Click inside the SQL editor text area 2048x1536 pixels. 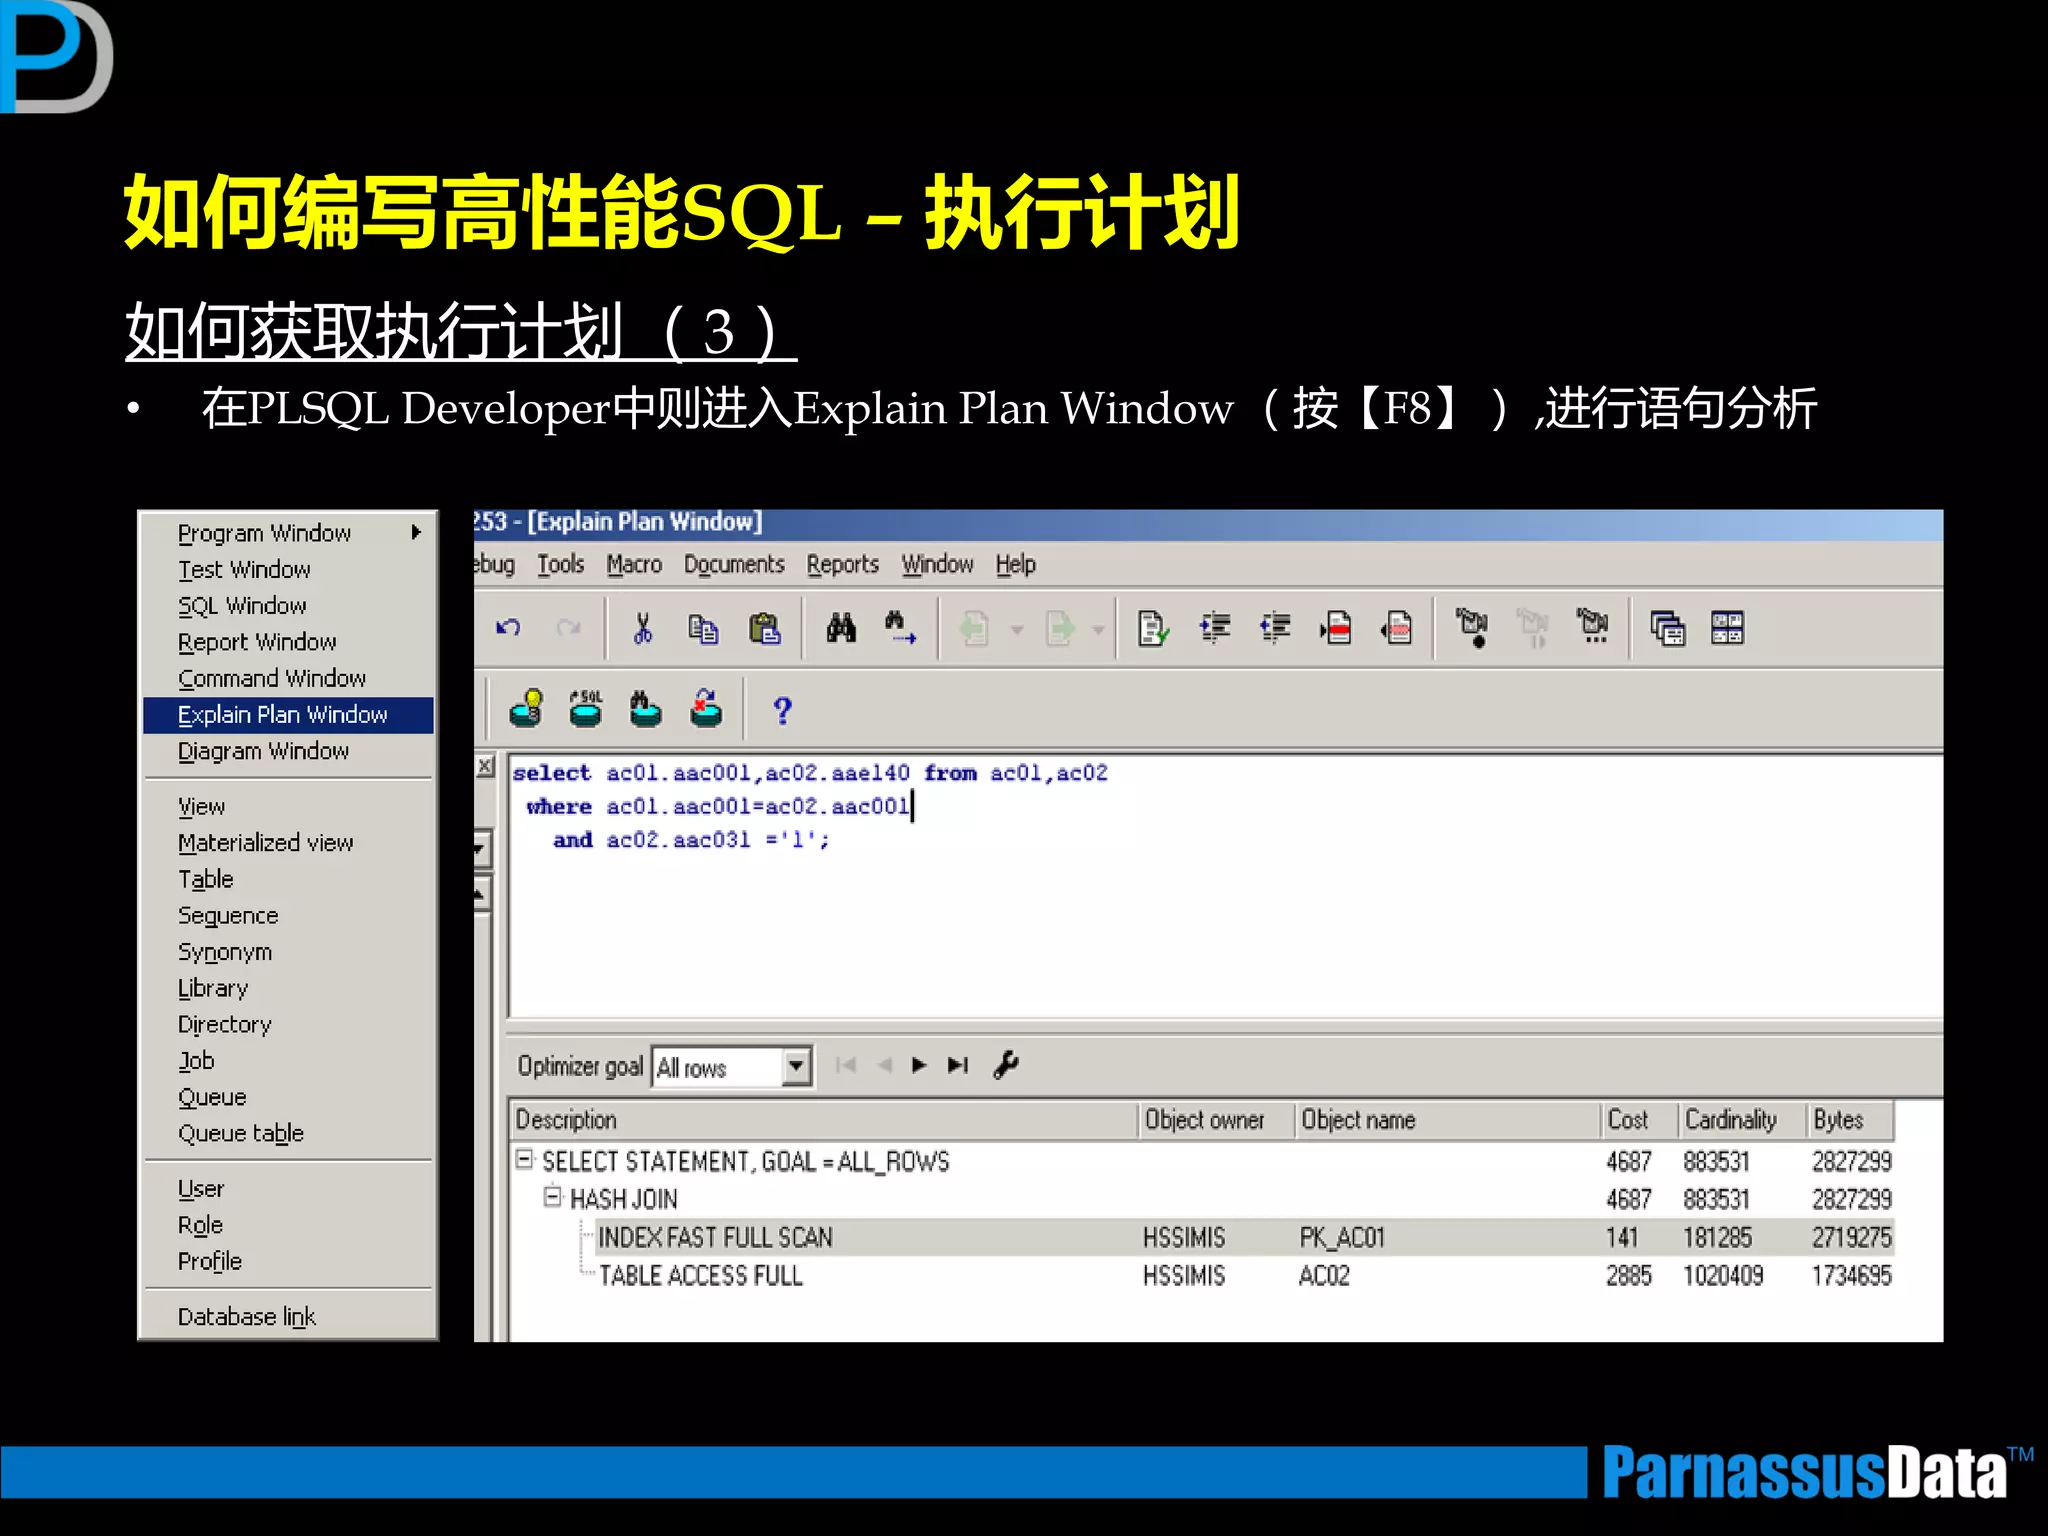click(1225, 885)
